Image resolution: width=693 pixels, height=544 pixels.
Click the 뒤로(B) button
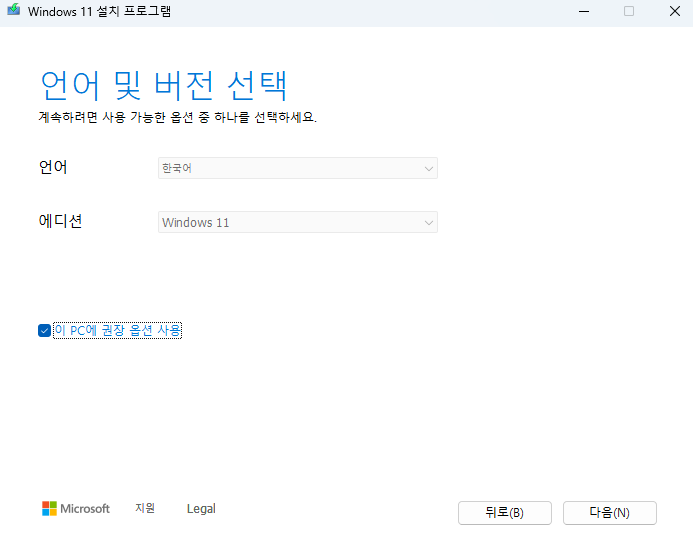[505, 513]
